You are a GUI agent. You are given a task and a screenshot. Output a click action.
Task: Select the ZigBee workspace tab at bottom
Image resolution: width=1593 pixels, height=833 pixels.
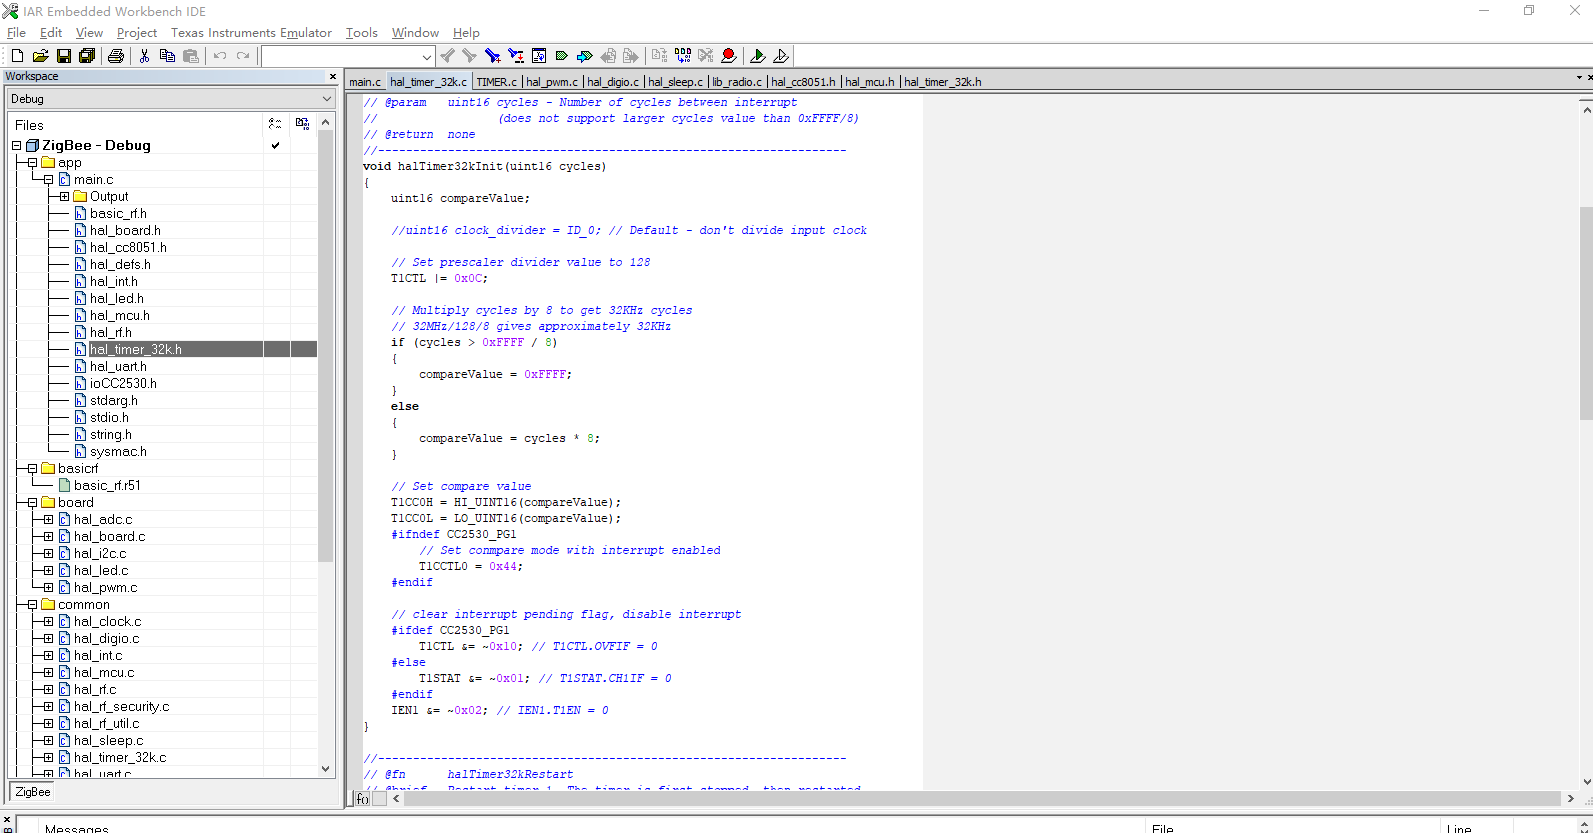[x=33, y=791]
